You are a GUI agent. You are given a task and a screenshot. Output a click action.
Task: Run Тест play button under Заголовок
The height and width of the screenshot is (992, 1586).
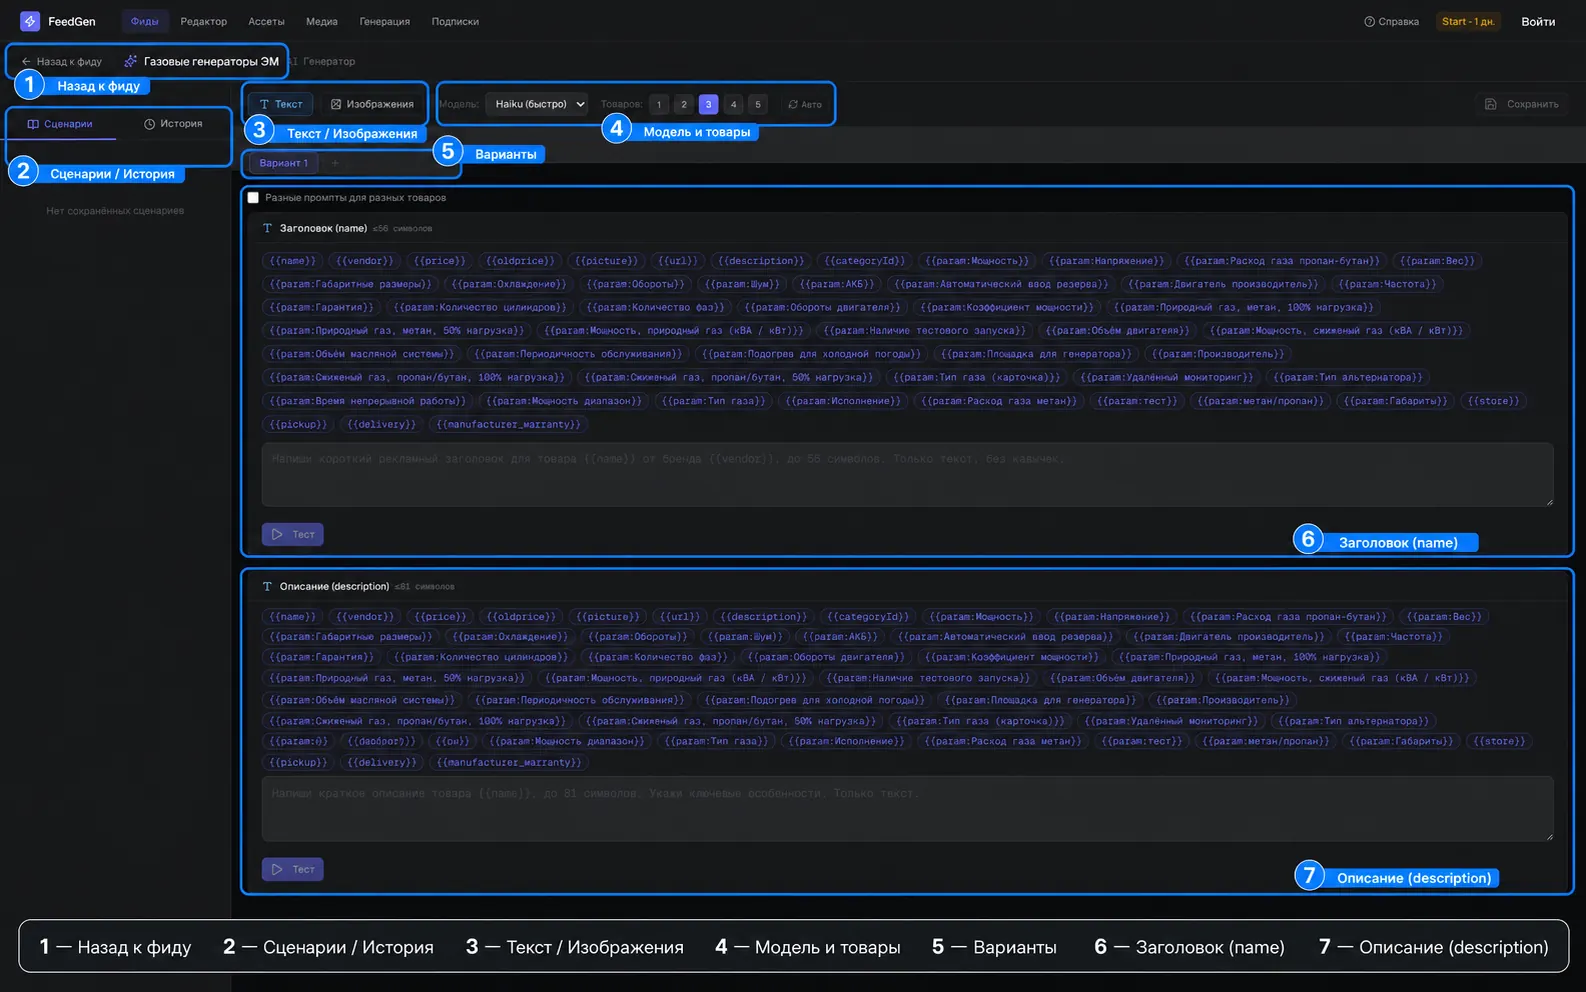click(x=293, y=535)
